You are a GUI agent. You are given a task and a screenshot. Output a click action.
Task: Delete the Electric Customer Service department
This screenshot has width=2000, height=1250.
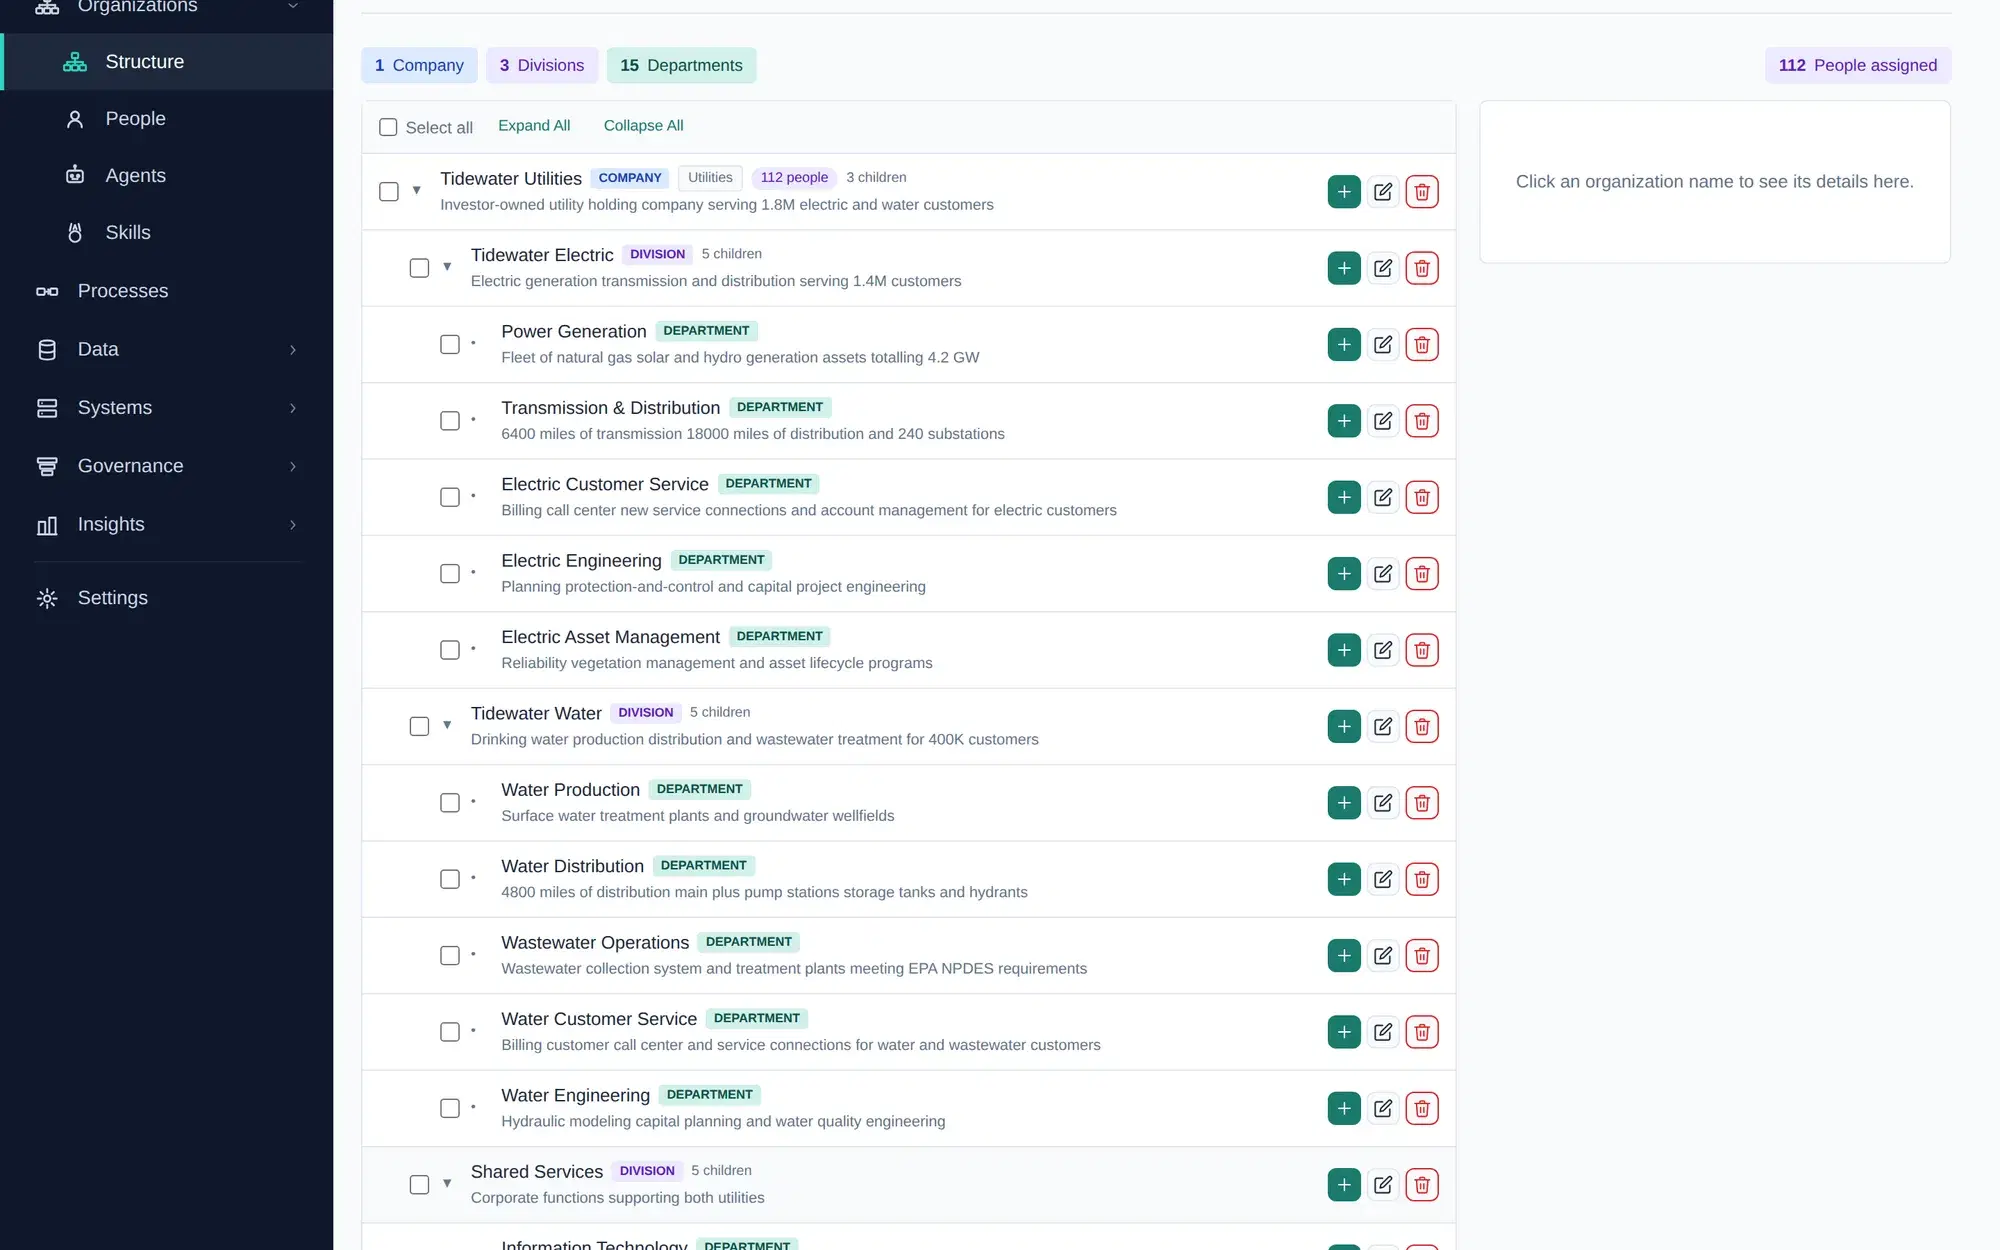click(x=1422, y=497)
